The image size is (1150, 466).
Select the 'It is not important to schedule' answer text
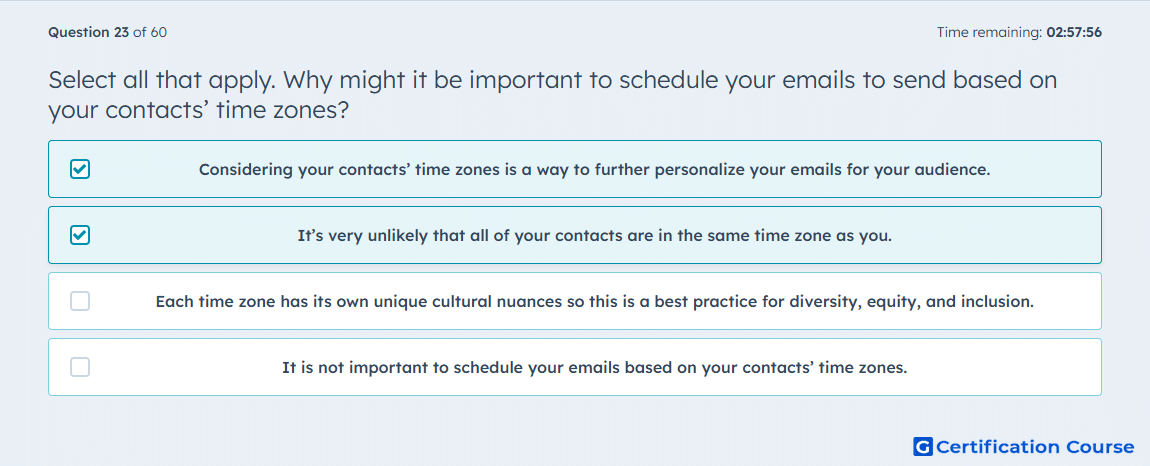click(x=594, y=367)
